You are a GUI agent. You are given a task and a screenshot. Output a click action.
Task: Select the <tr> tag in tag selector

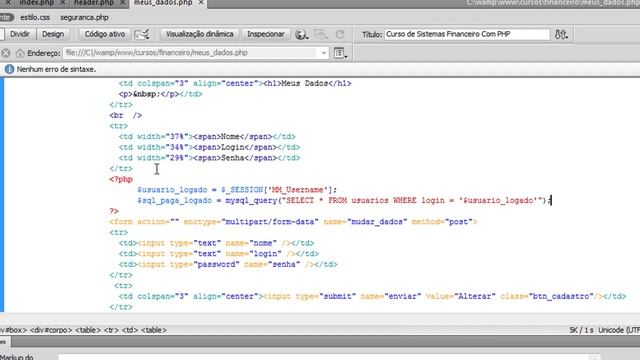(x=111, y=330)
